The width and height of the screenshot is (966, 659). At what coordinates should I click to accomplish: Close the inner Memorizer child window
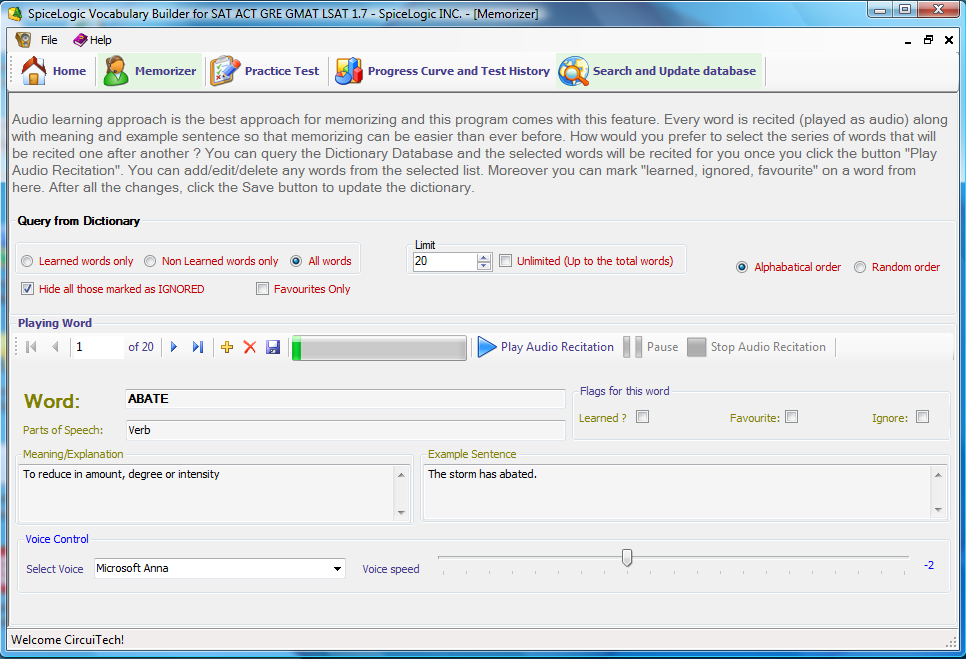click(949, 40)
